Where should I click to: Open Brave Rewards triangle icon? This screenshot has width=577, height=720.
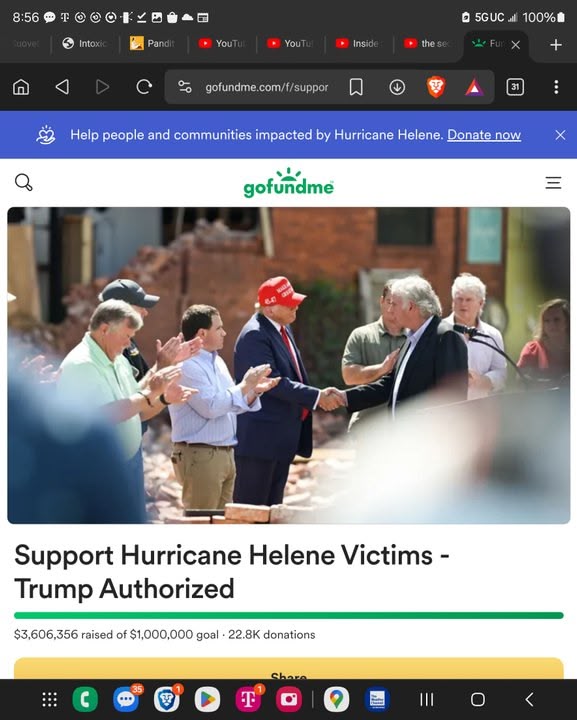pos(474,87)
